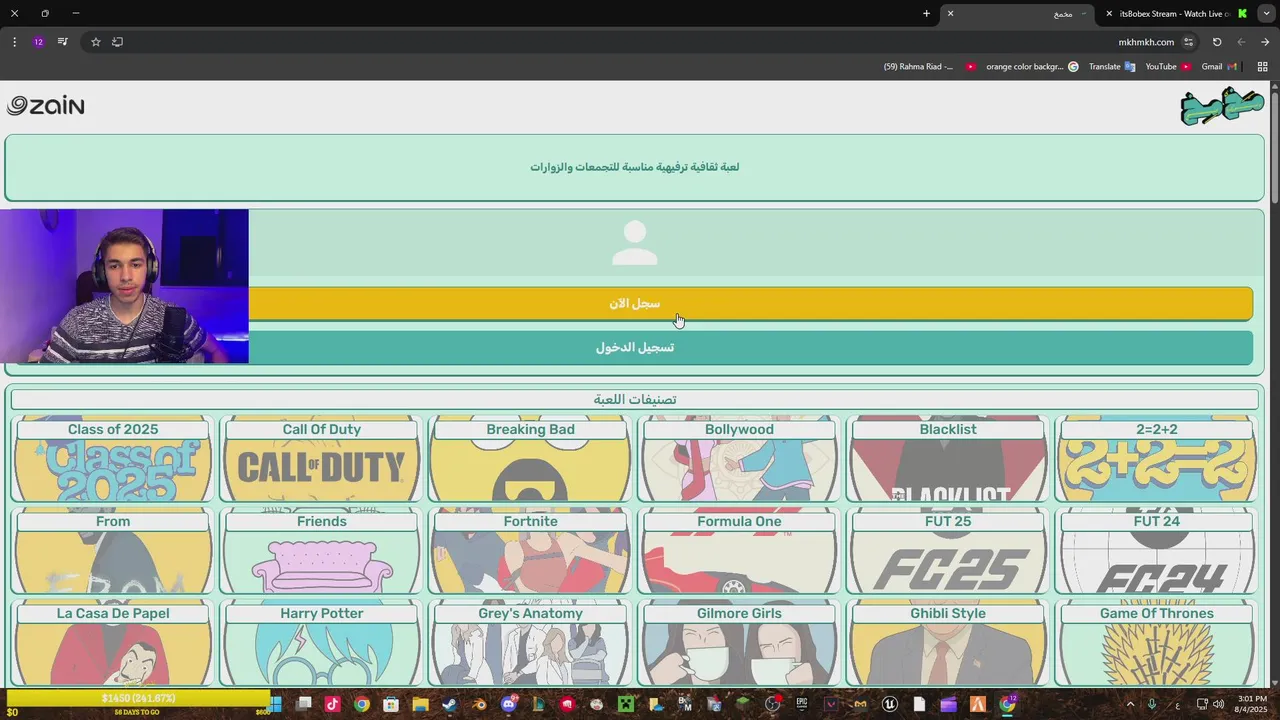This screenshot has width=1280, height=720.
Task: Open Epic Games Launcher in taskbar
Action: click(x=802, y=705)
